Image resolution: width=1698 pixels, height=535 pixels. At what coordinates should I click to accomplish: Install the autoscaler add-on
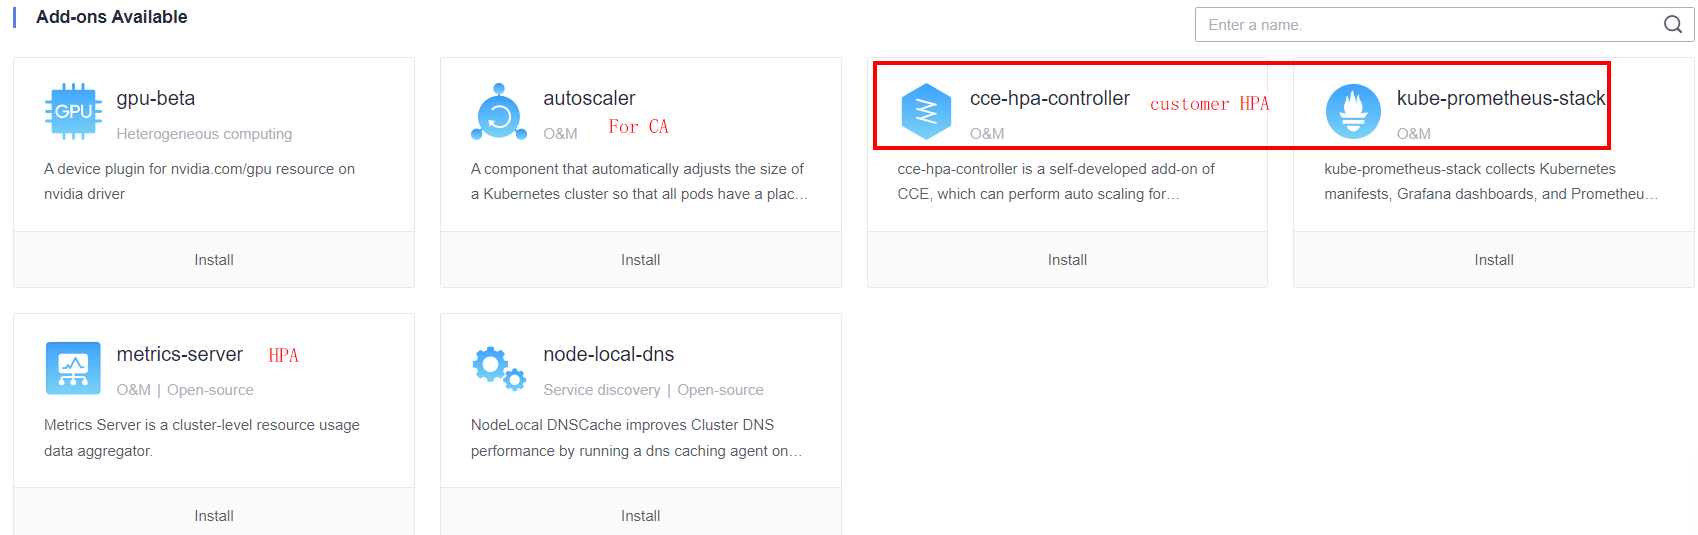pyautogui.click(x=640, y=260)
